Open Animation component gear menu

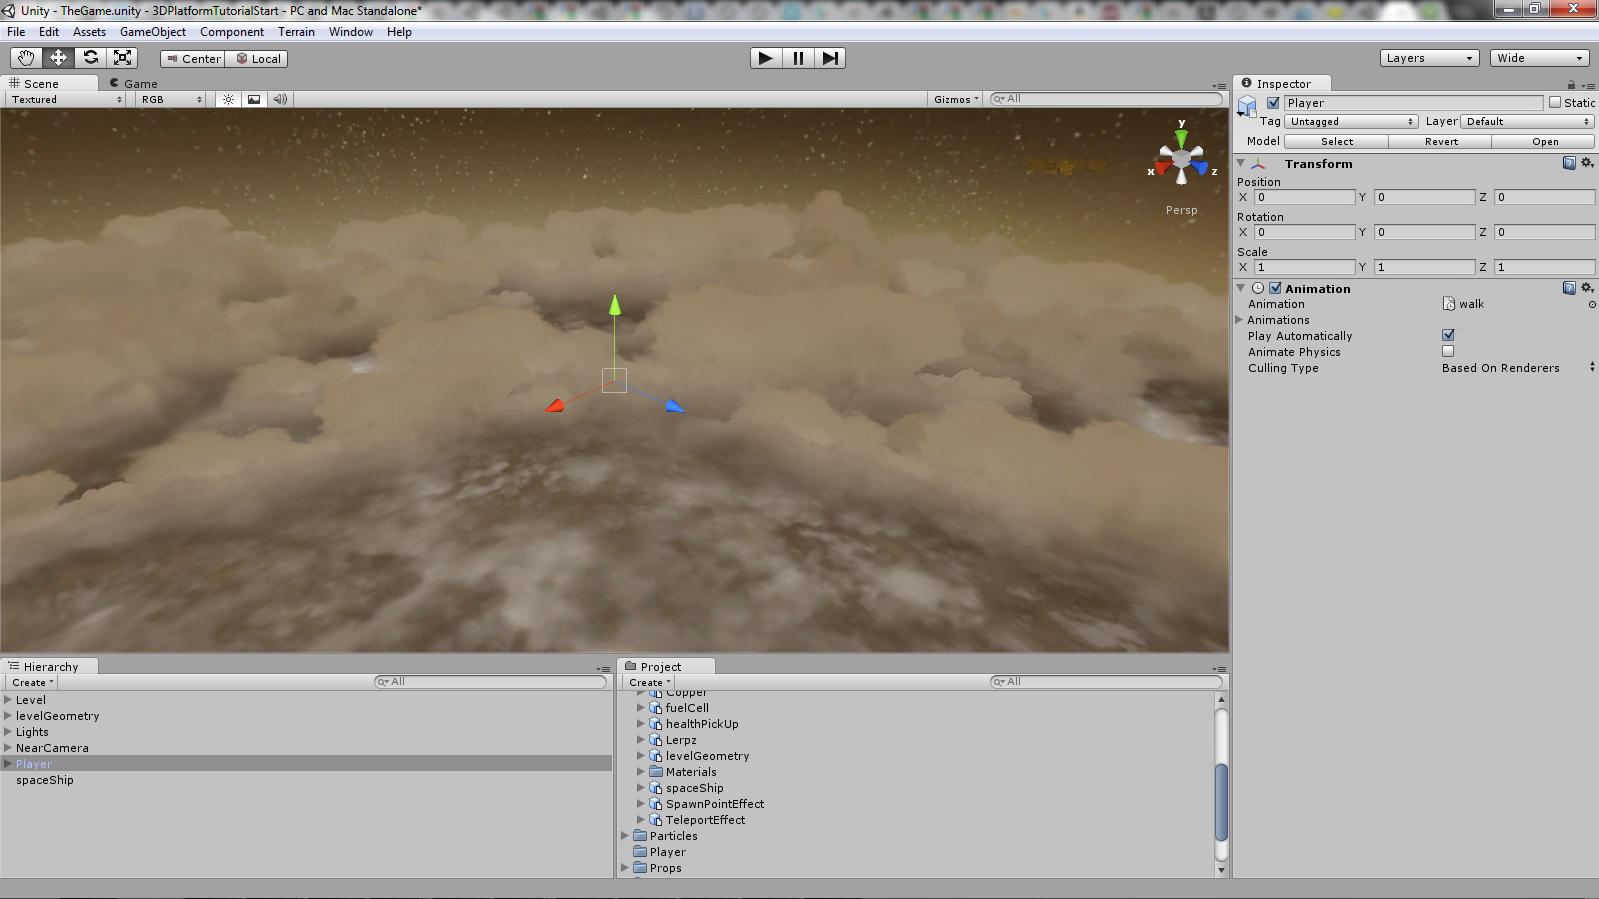(1587, 288)
